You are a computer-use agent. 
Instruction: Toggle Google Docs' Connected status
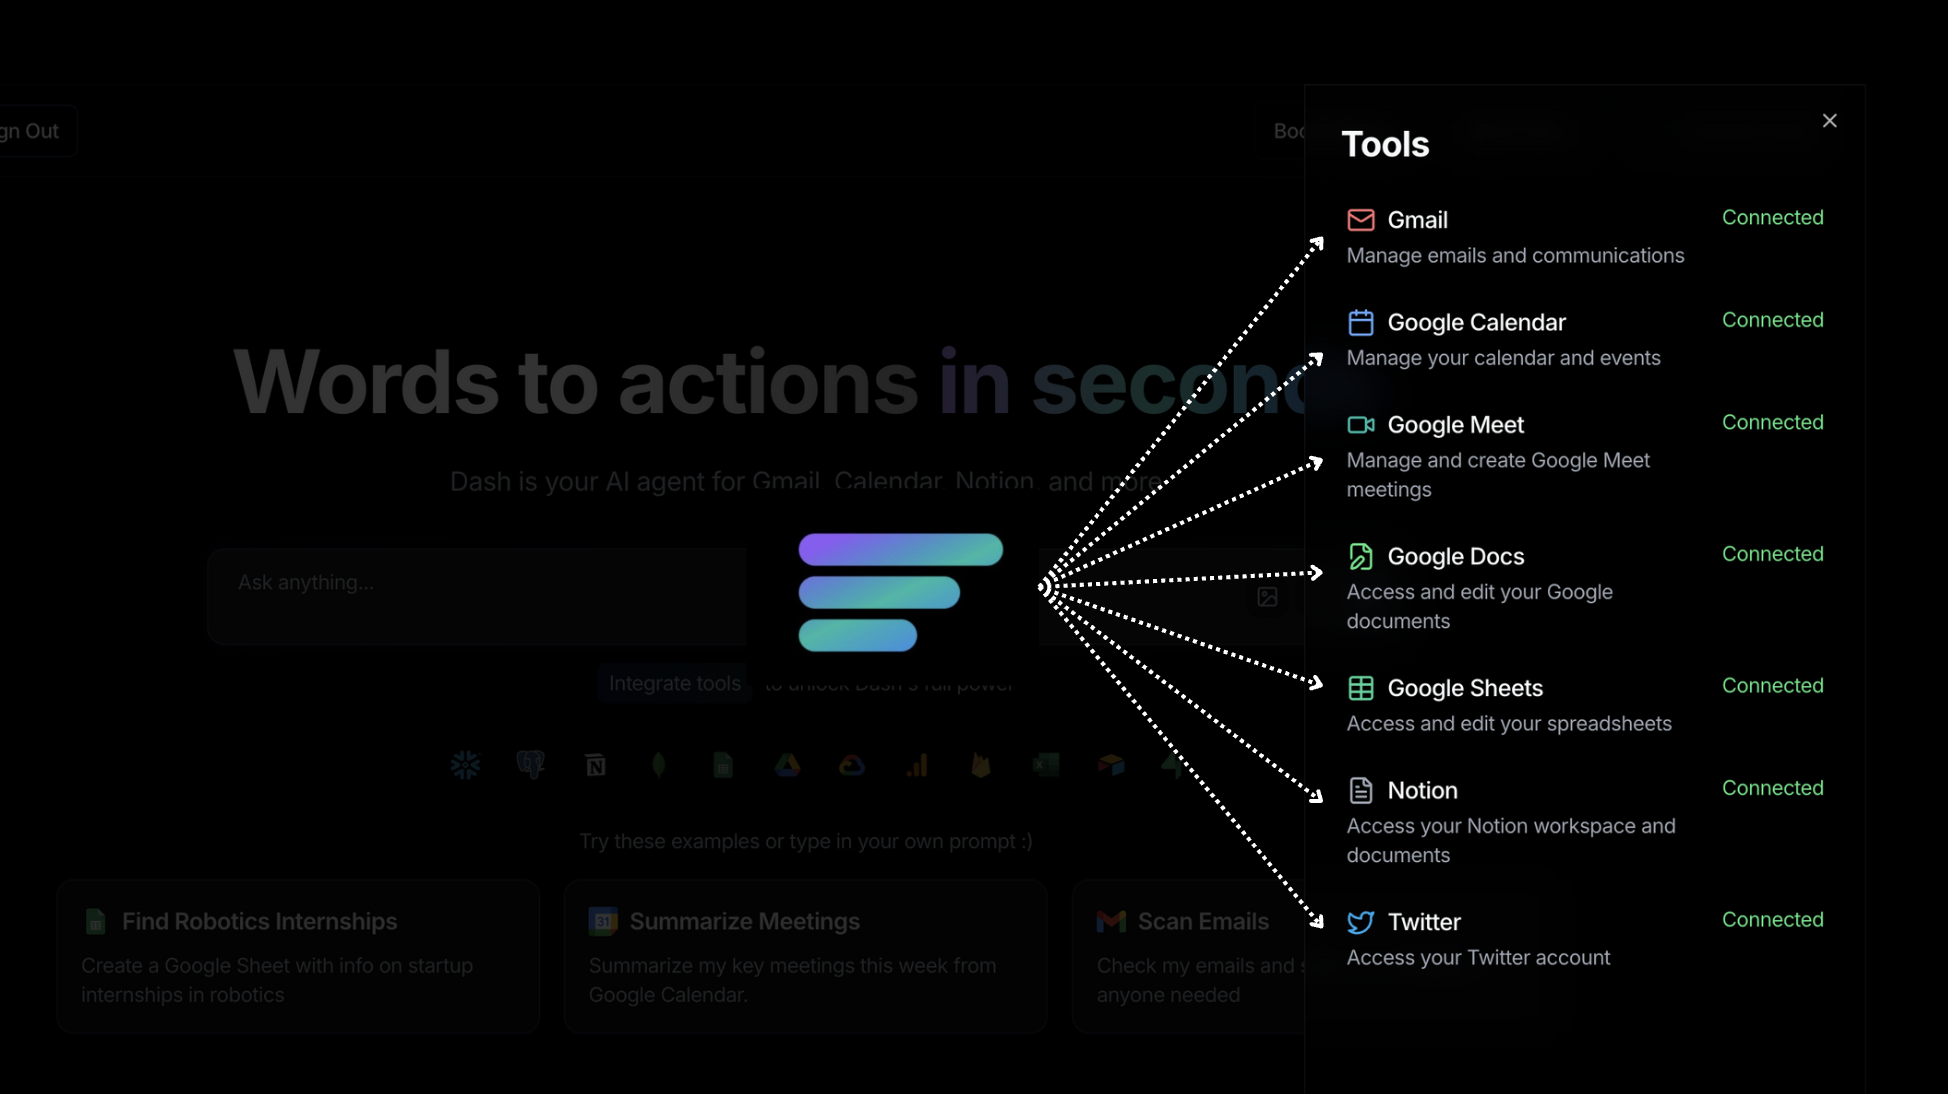1772,554
